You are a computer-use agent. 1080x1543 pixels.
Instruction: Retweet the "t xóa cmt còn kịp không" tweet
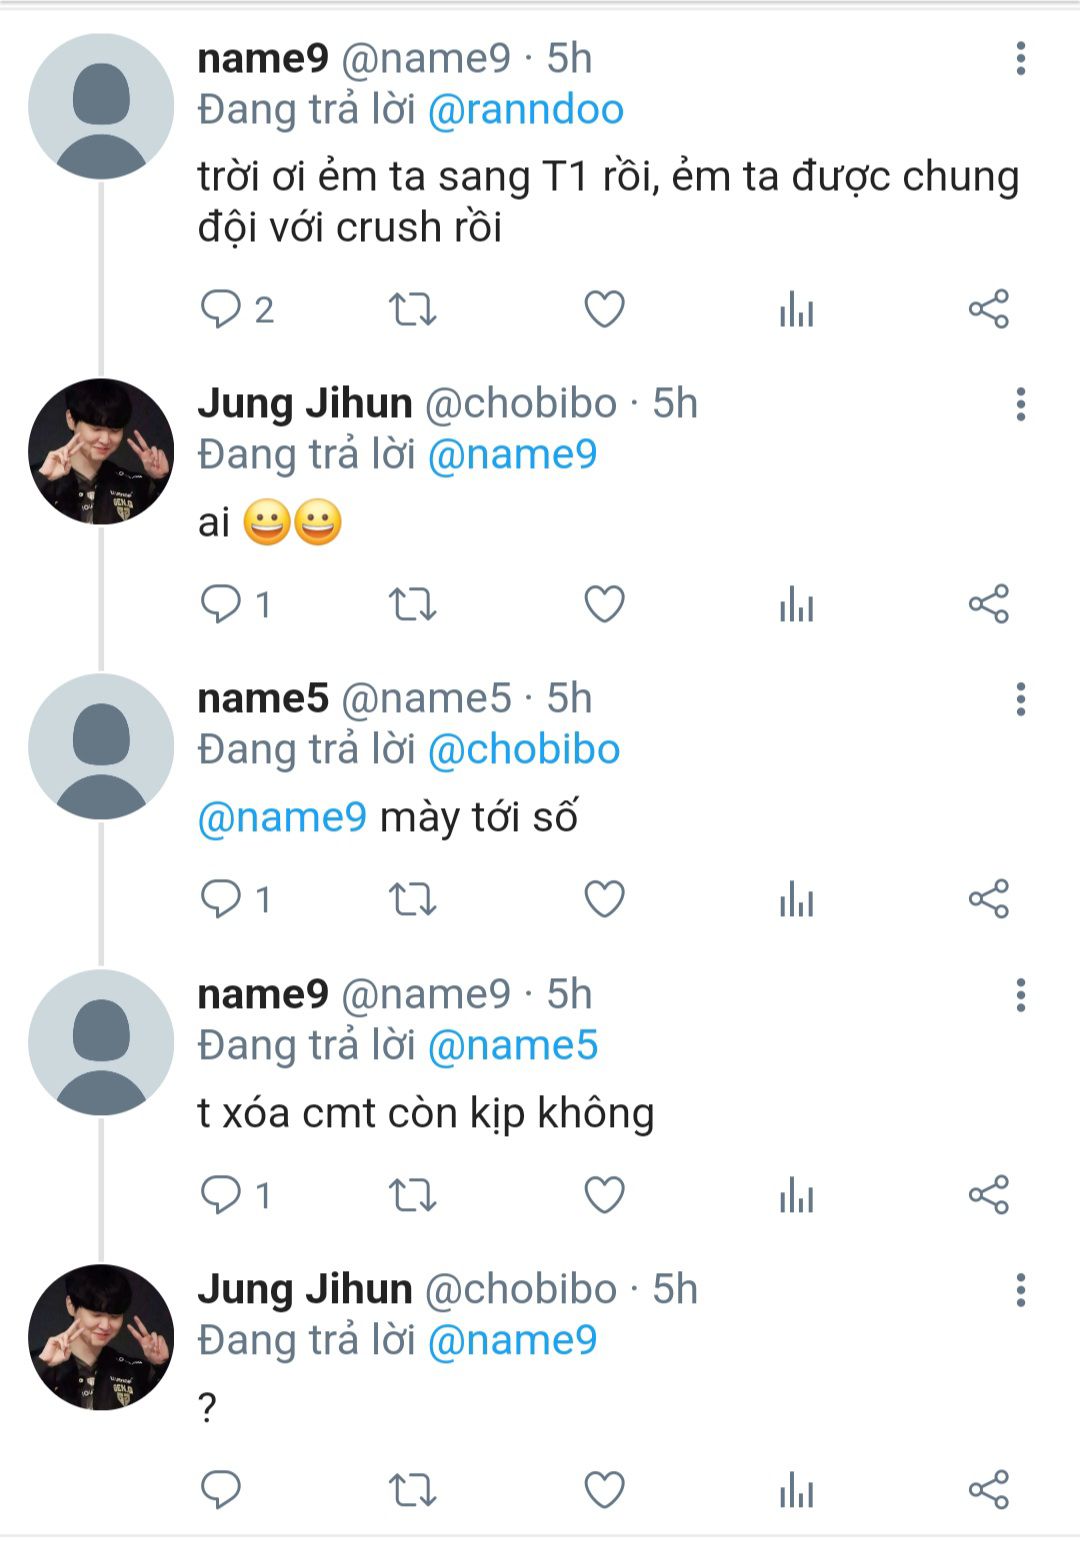412,1195
